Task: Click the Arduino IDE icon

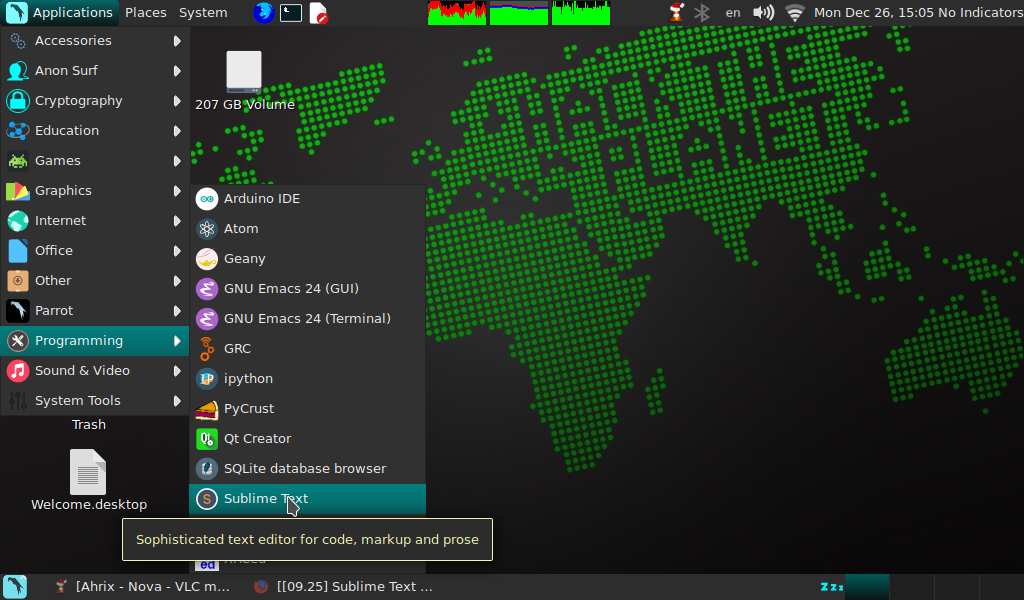Action: (207, 198)
